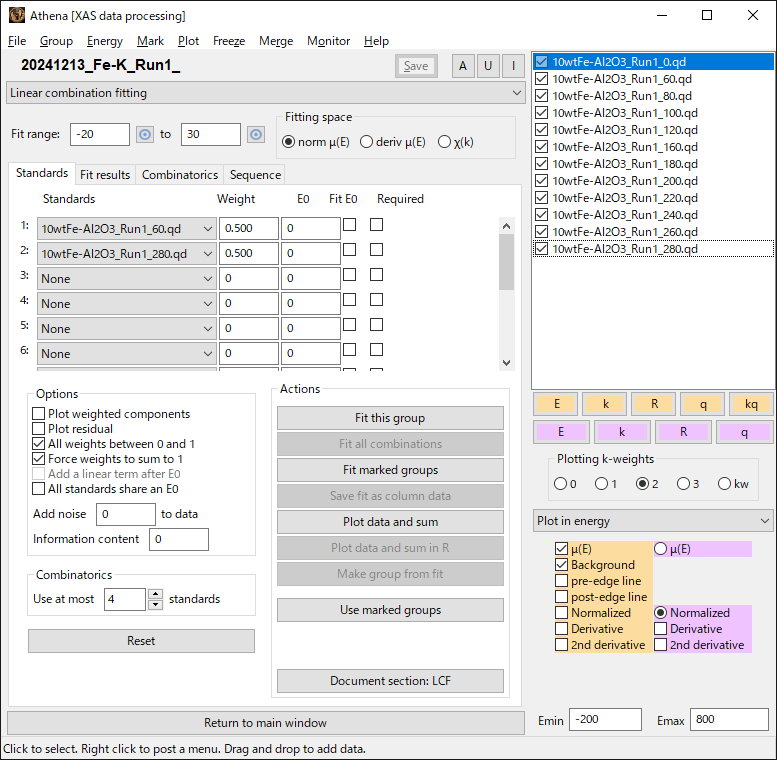This screenshot has height=760, width=777.
Task: Switch to the Sequence tab
Action: coord(255,174)
